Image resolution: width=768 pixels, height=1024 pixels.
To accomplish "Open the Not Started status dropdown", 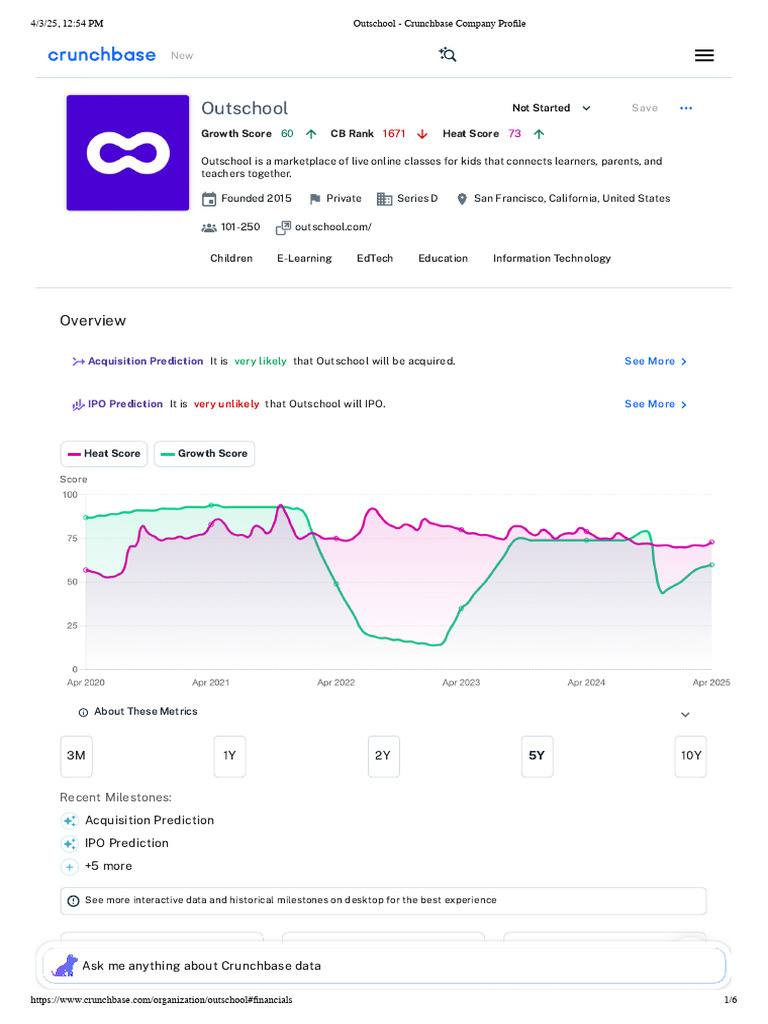I will pyautogui.click(x=551, y=108).
